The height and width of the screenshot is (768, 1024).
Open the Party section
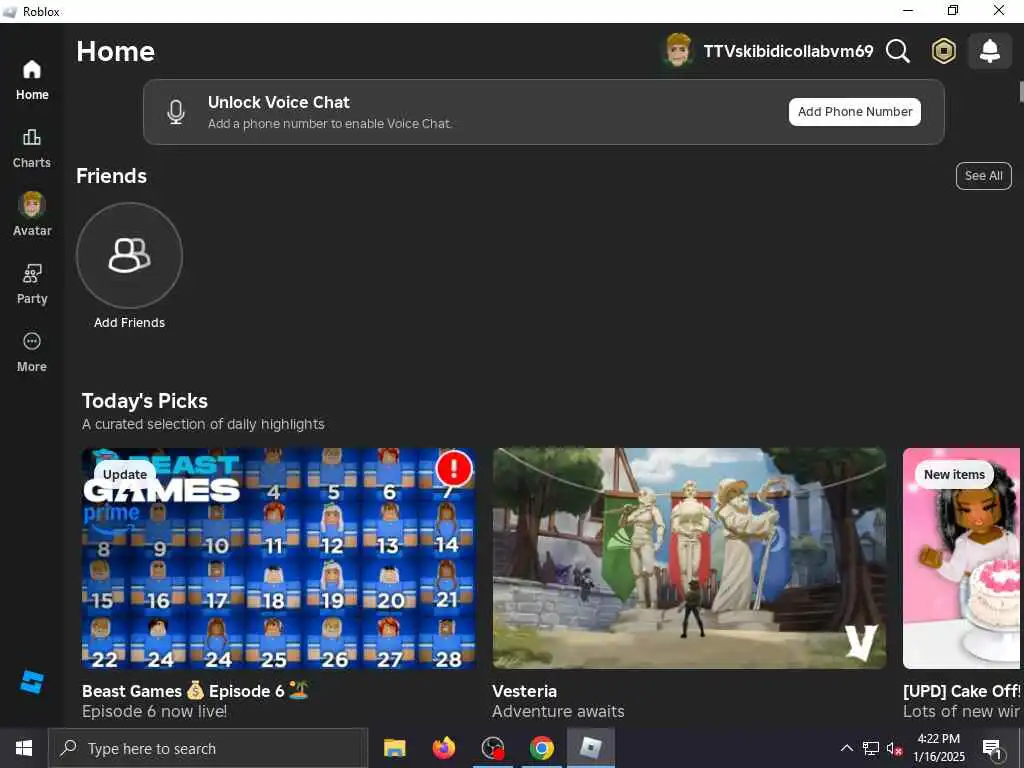(x=31, y=284)
